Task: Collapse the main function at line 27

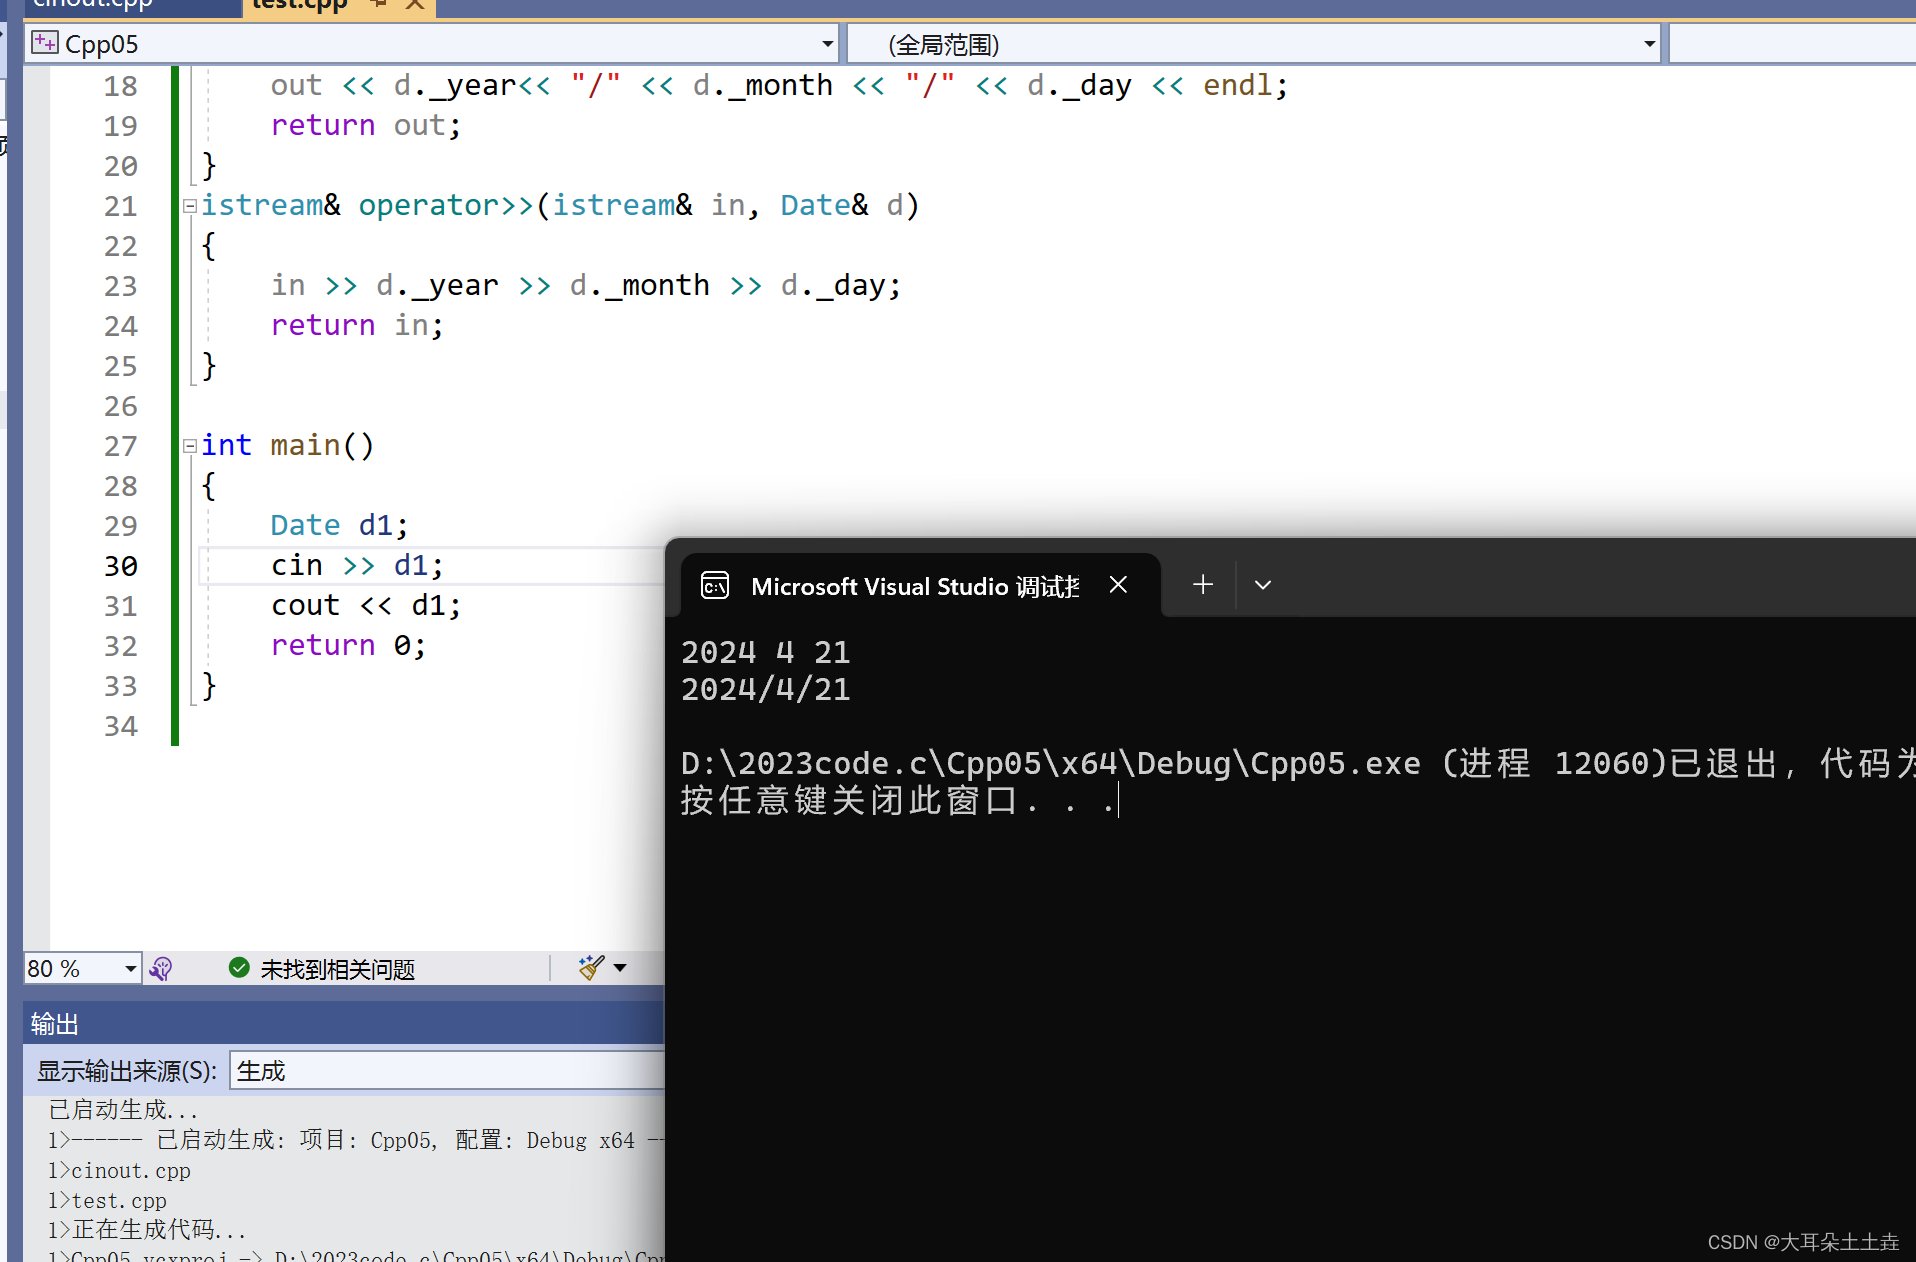Action: click(x=190, y=446)
